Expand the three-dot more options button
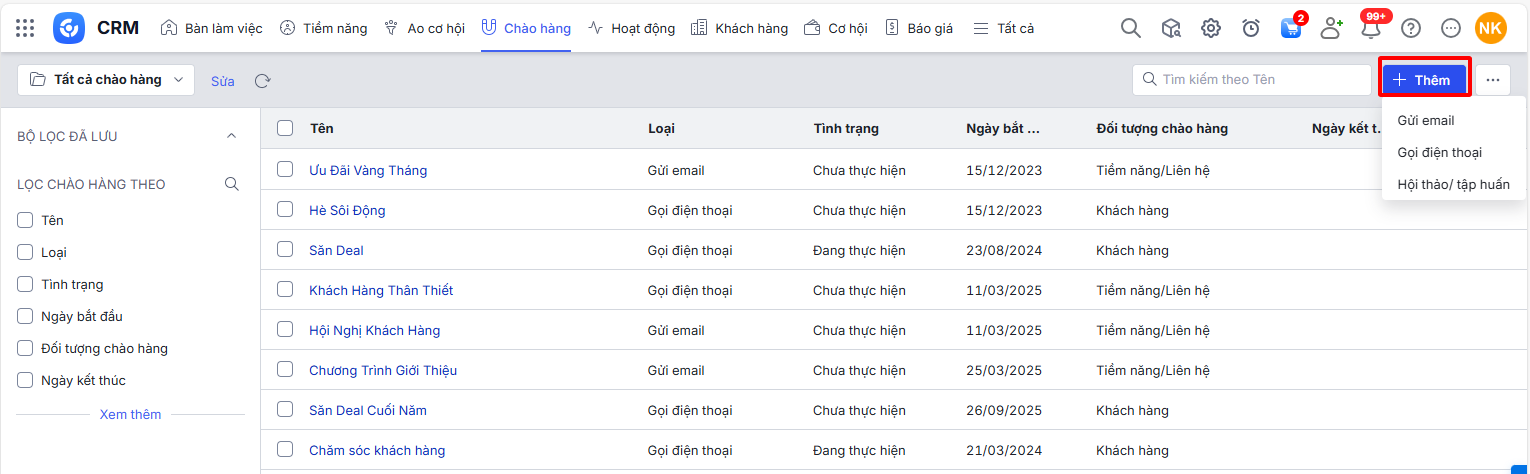This screenshot has width=1530, height=474. click(1493, 80)
